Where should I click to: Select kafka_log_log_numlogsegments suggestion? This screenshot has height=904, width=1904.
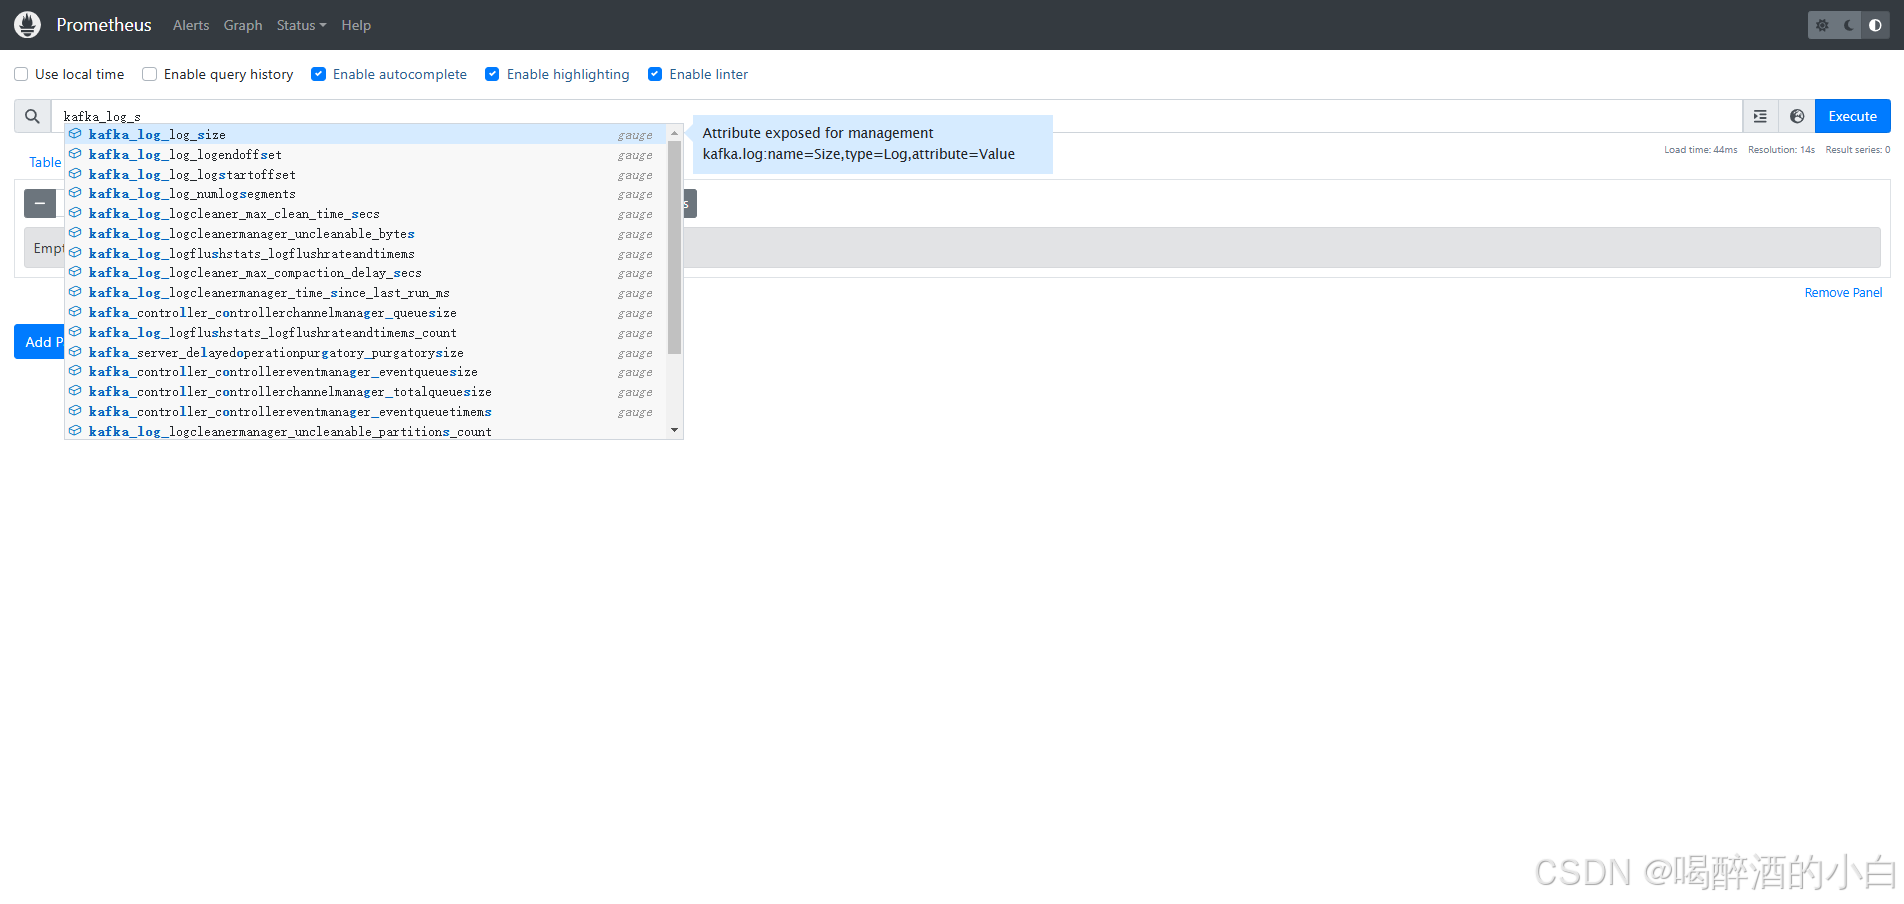point(366,193)
